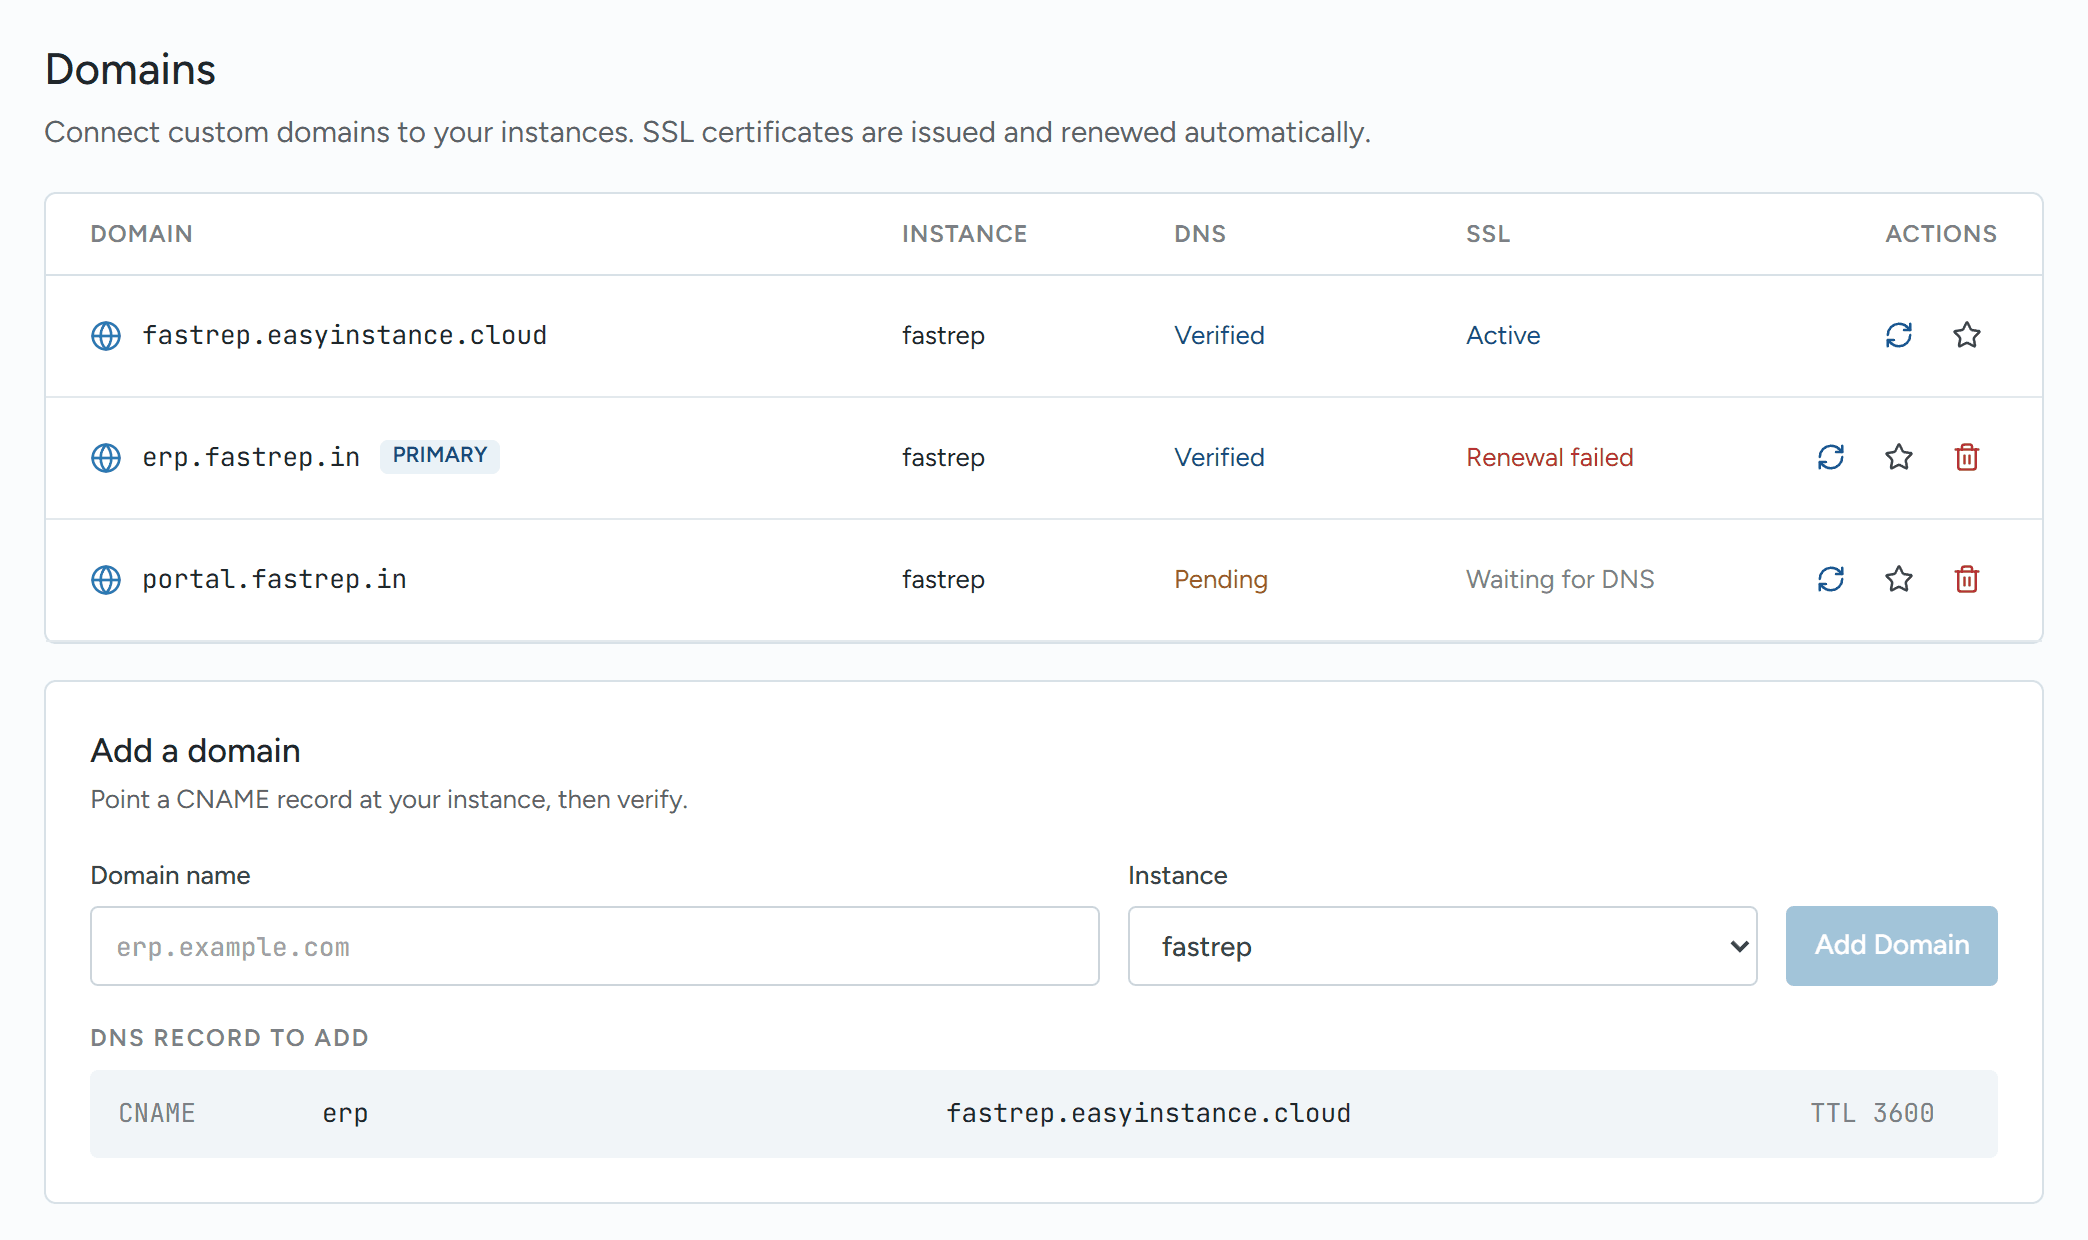Refresh fastrep.easyinstance.cloud domain status
2088x1240 pixels.
1898,335
